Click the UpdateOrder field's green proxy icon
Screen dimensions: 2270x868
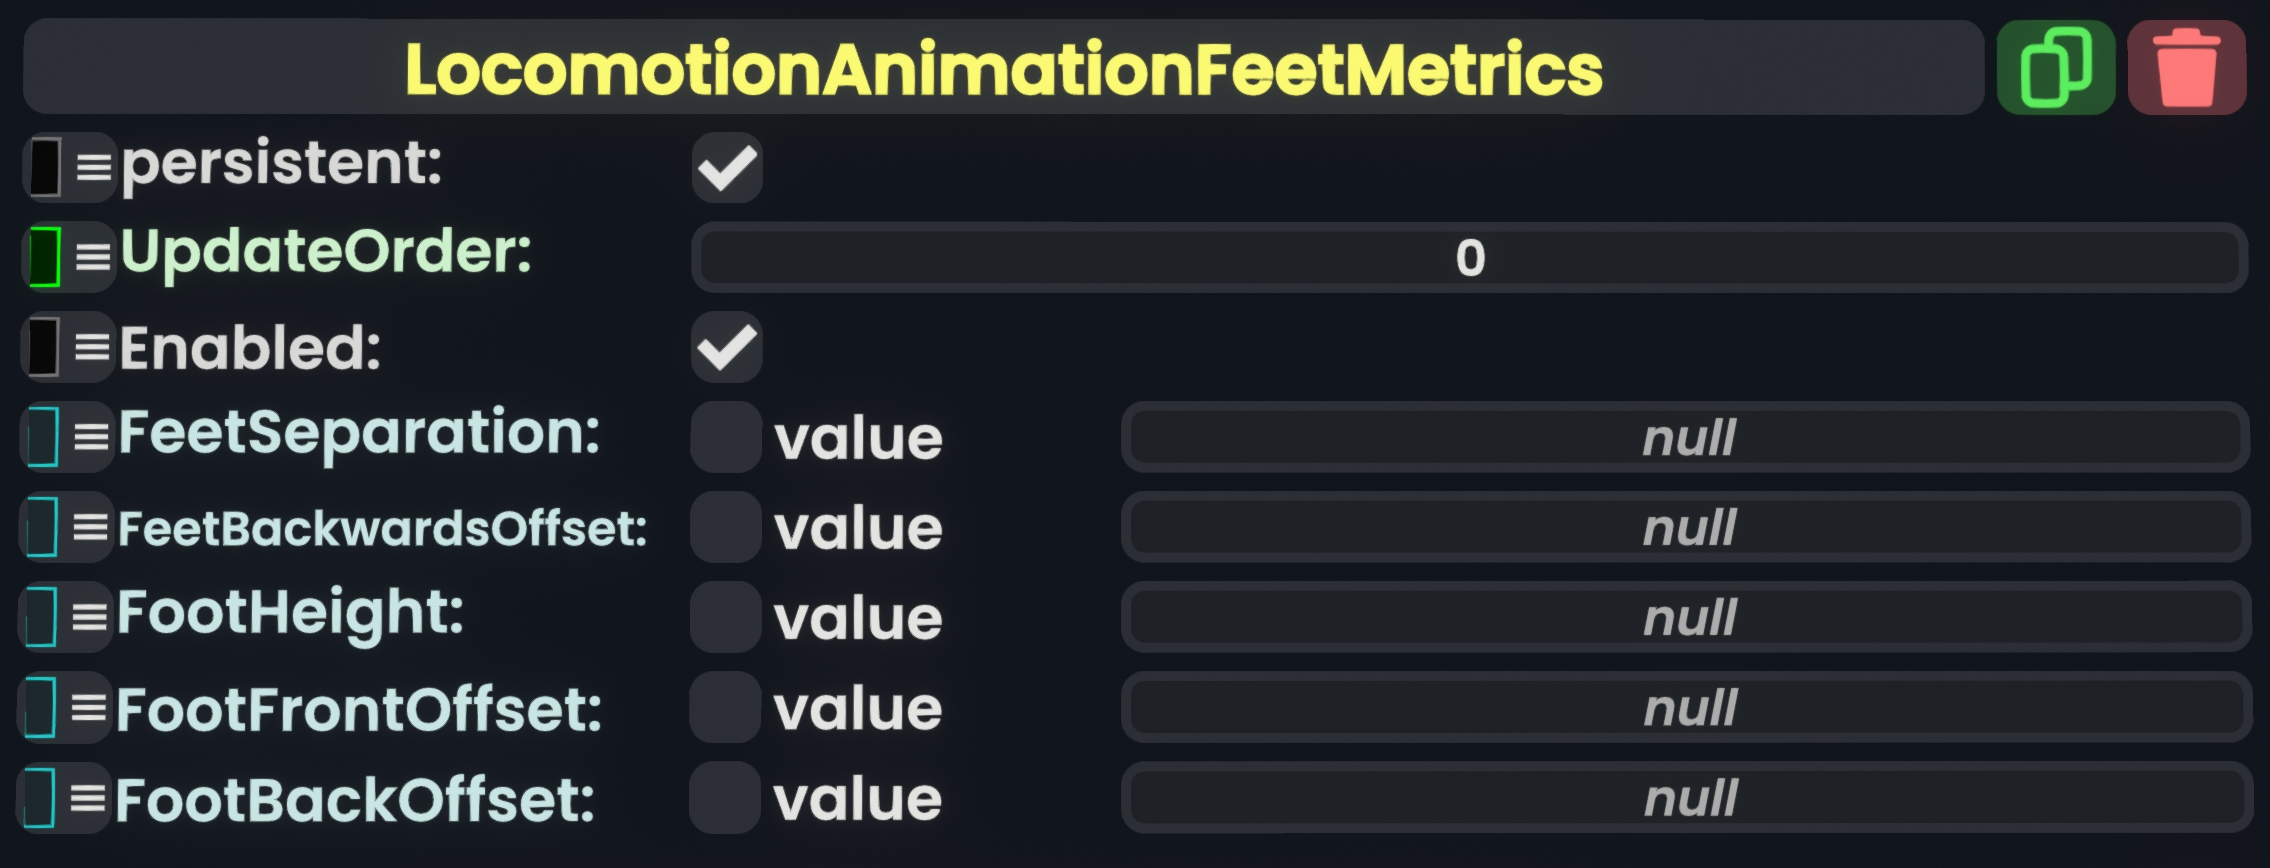(45, 257)
